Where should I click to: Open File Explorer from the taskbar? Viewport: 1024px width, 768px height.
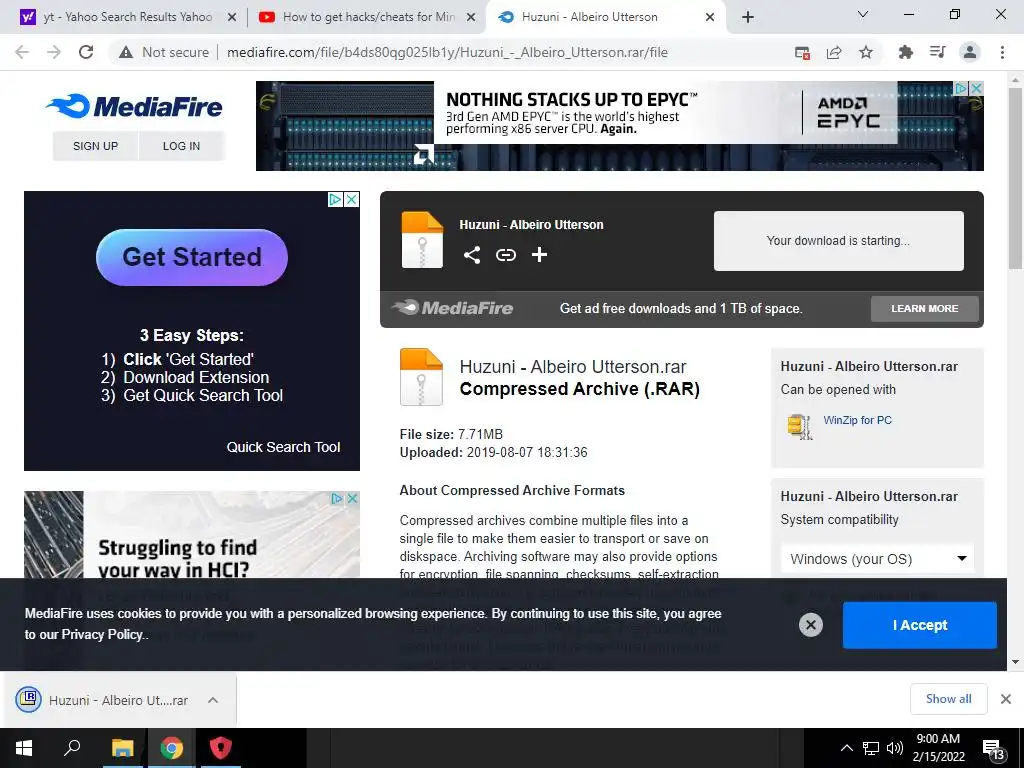[122, 748]
